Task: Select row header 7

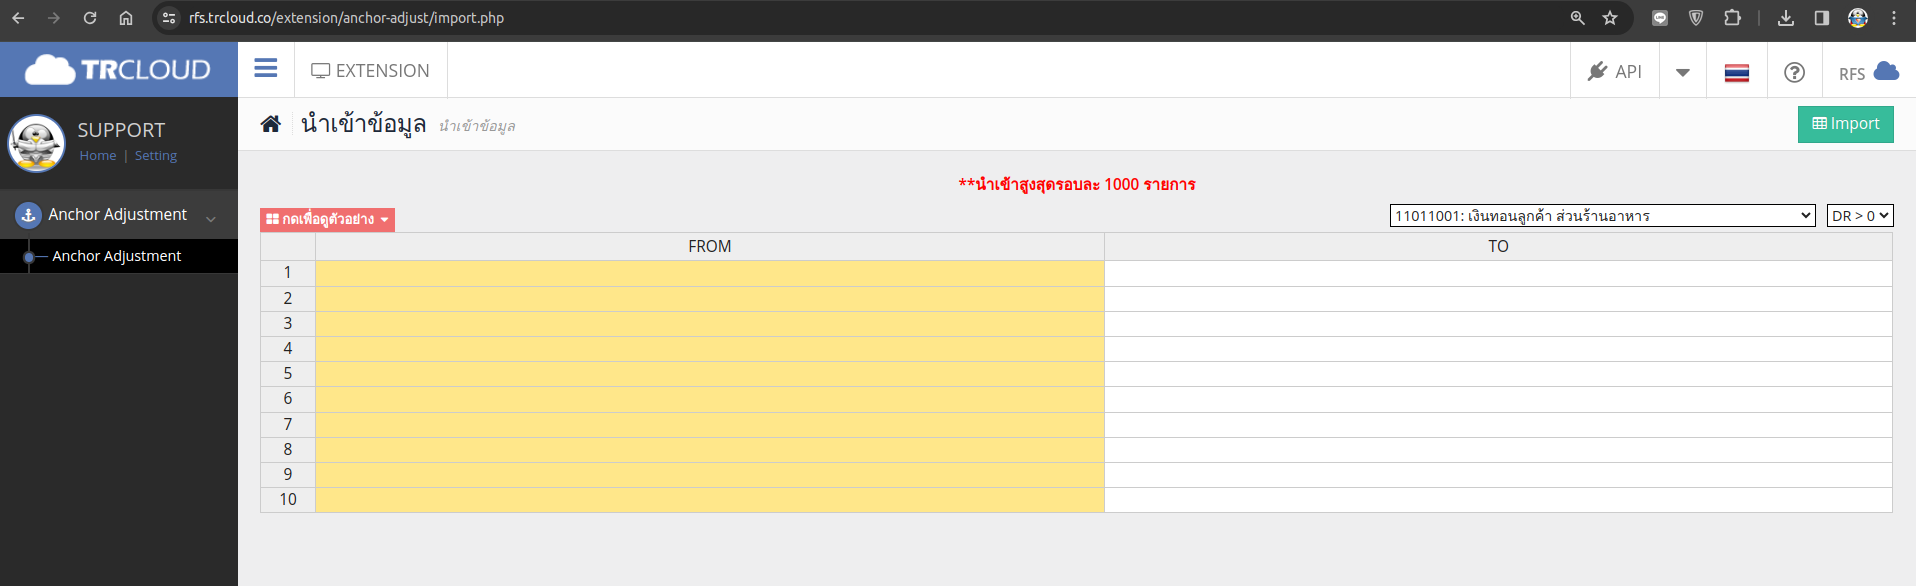Action: 288,425
